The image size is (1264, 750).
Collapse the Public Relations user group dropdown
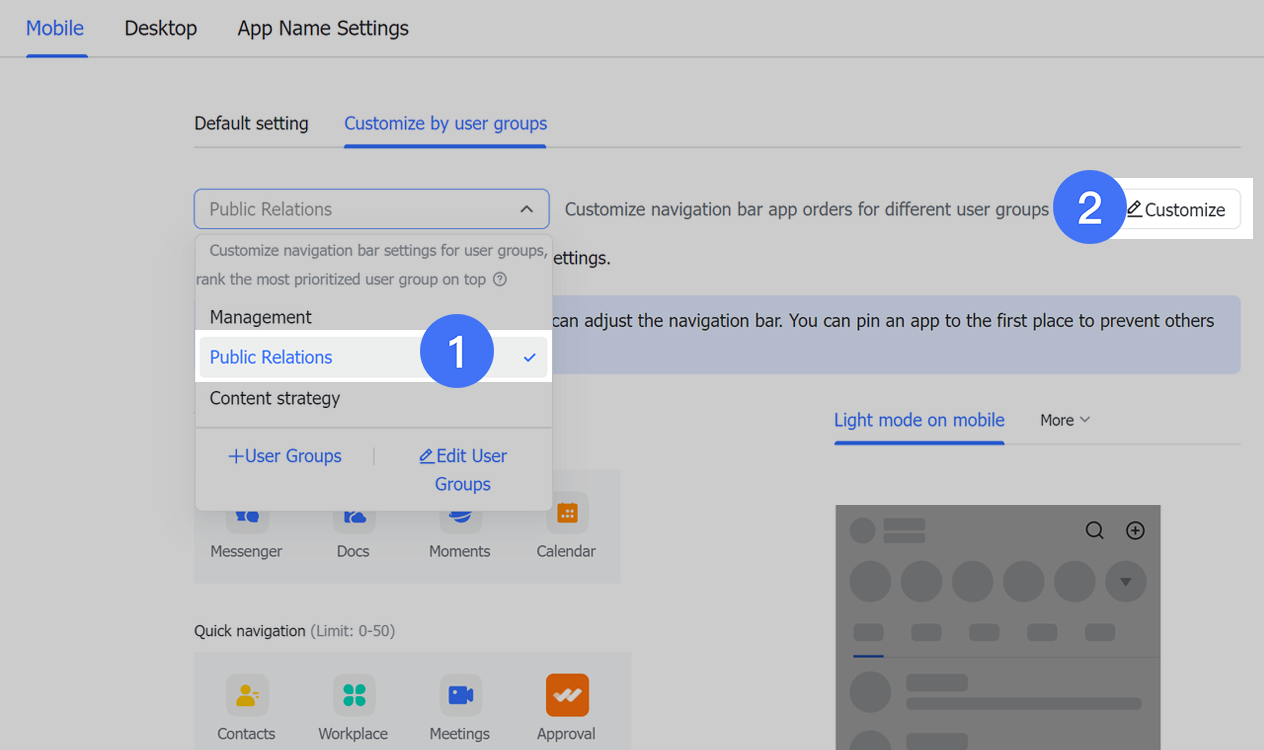pos(527,209)
